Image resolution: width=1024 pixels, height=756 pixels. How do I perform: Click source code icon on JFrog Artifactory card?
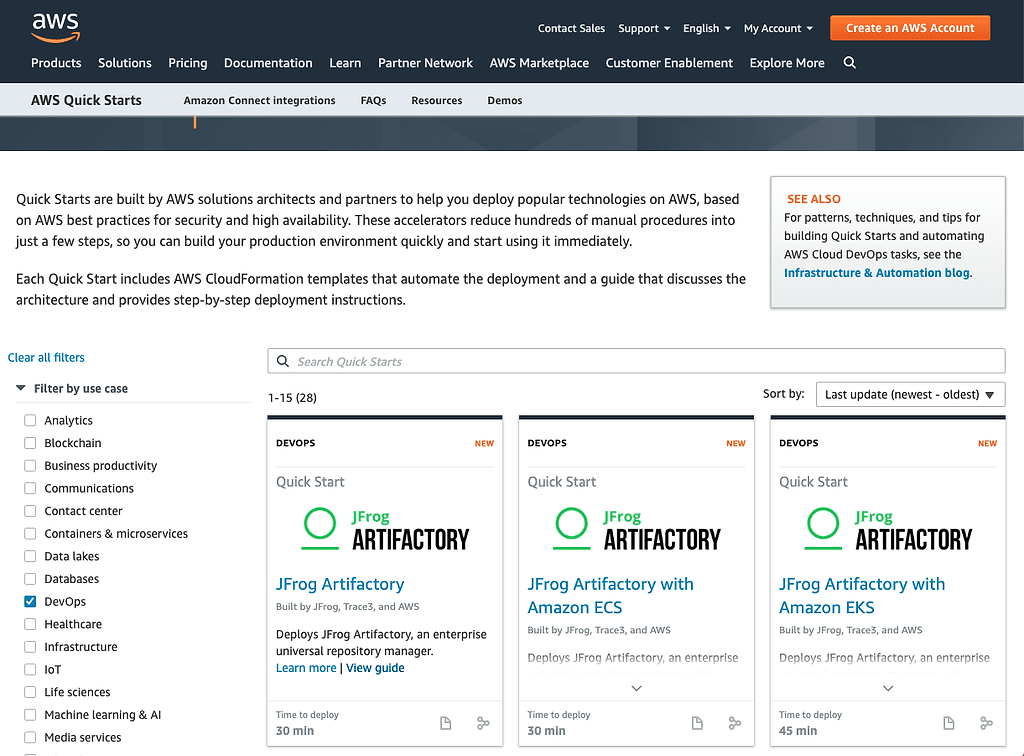click(483, 723)
